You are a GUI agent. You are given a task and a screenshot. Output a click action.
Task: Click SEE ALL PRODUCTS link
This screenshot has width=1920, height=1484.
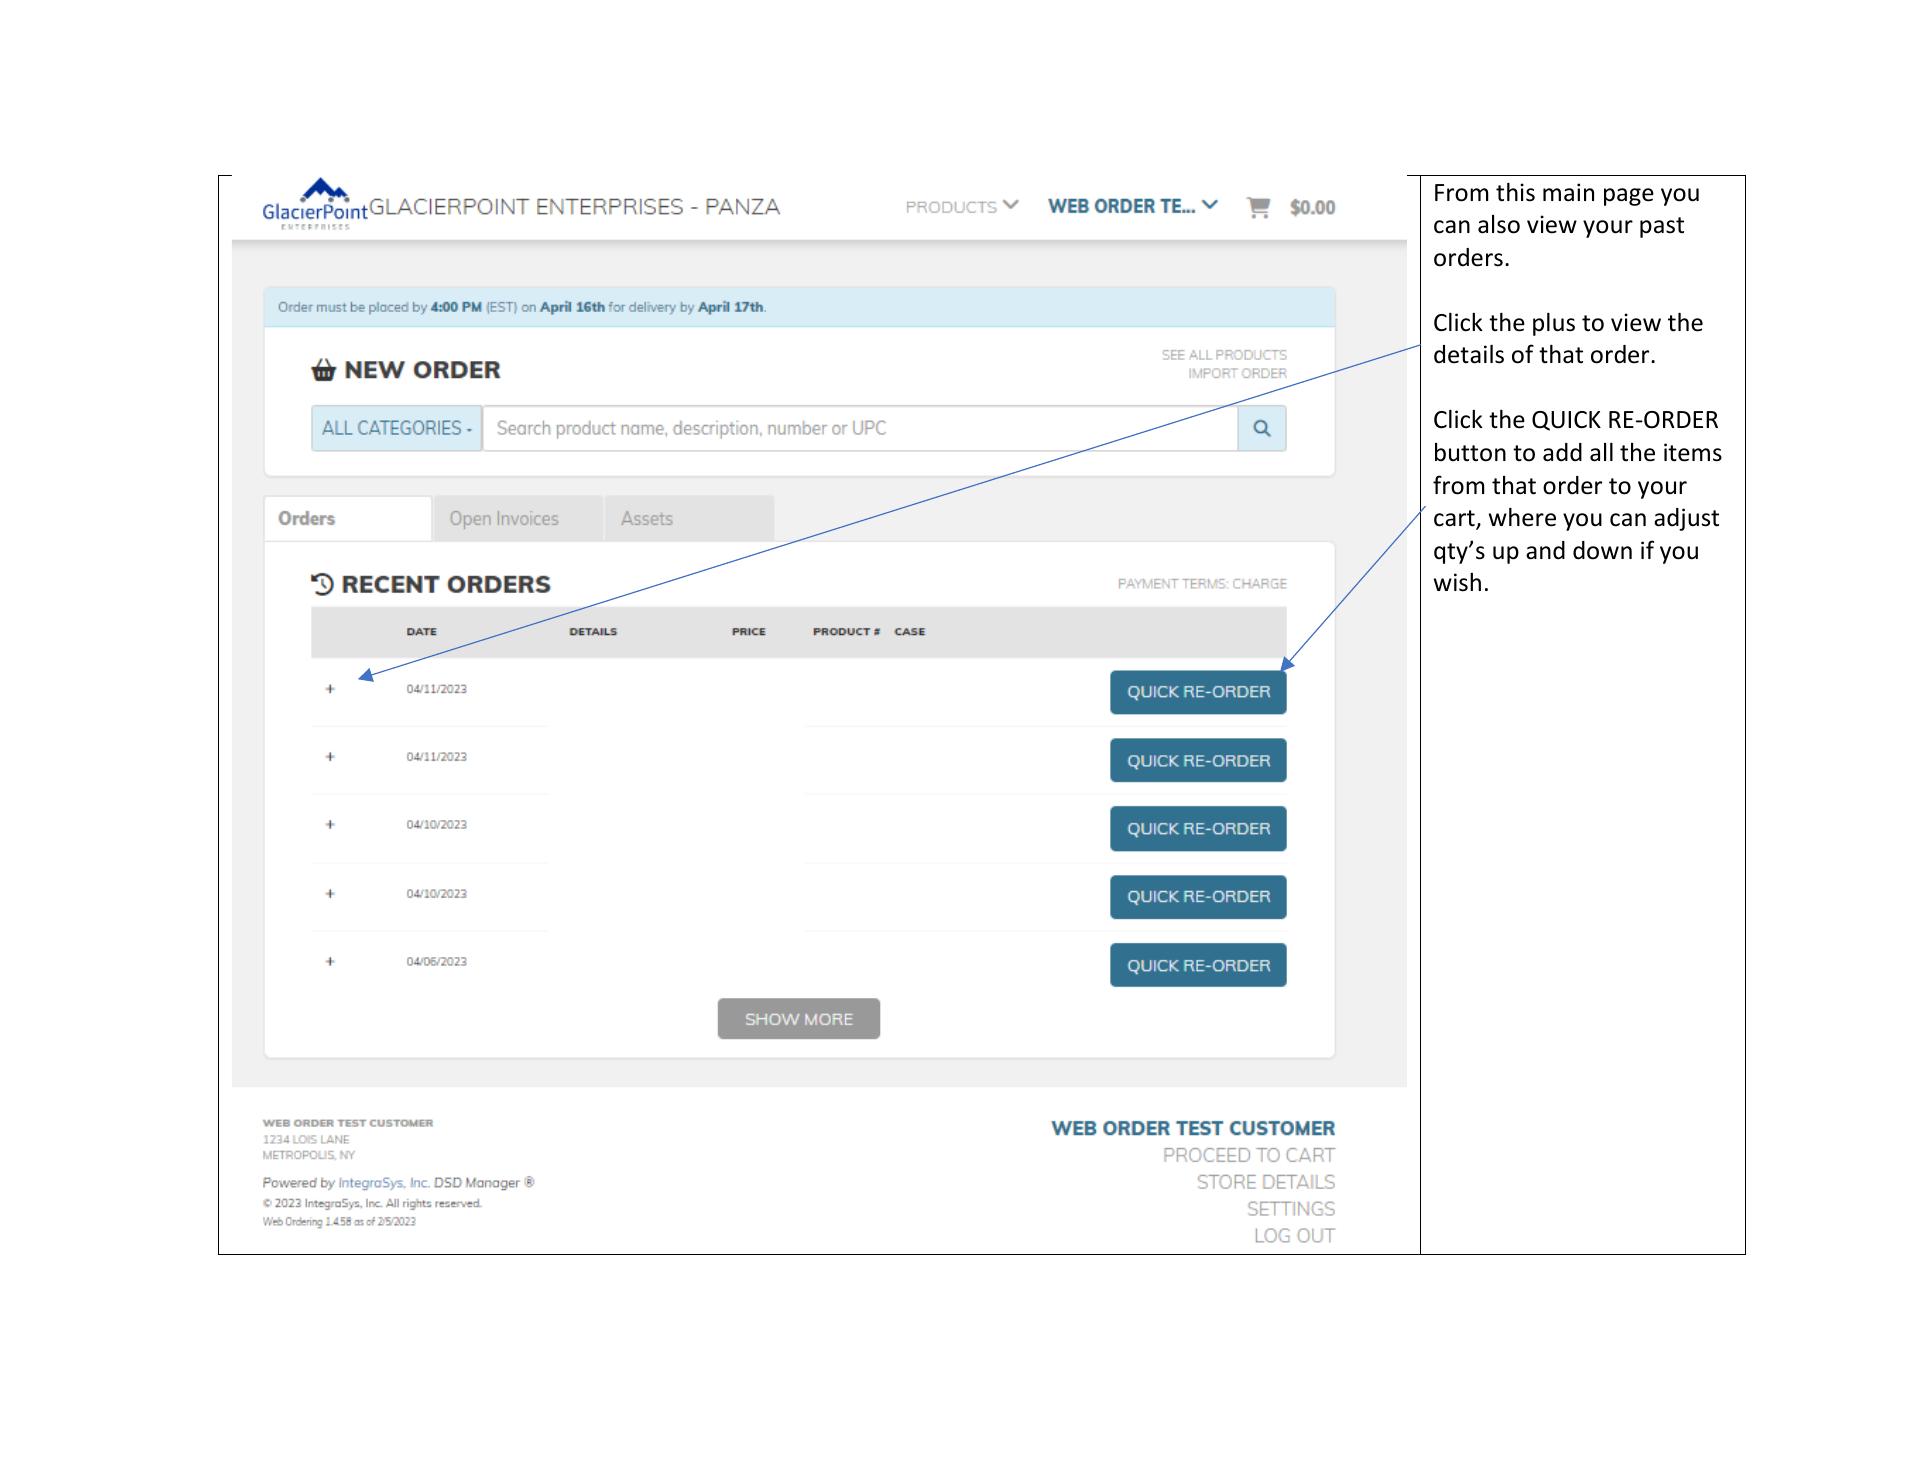click(x=1223, y=355)
